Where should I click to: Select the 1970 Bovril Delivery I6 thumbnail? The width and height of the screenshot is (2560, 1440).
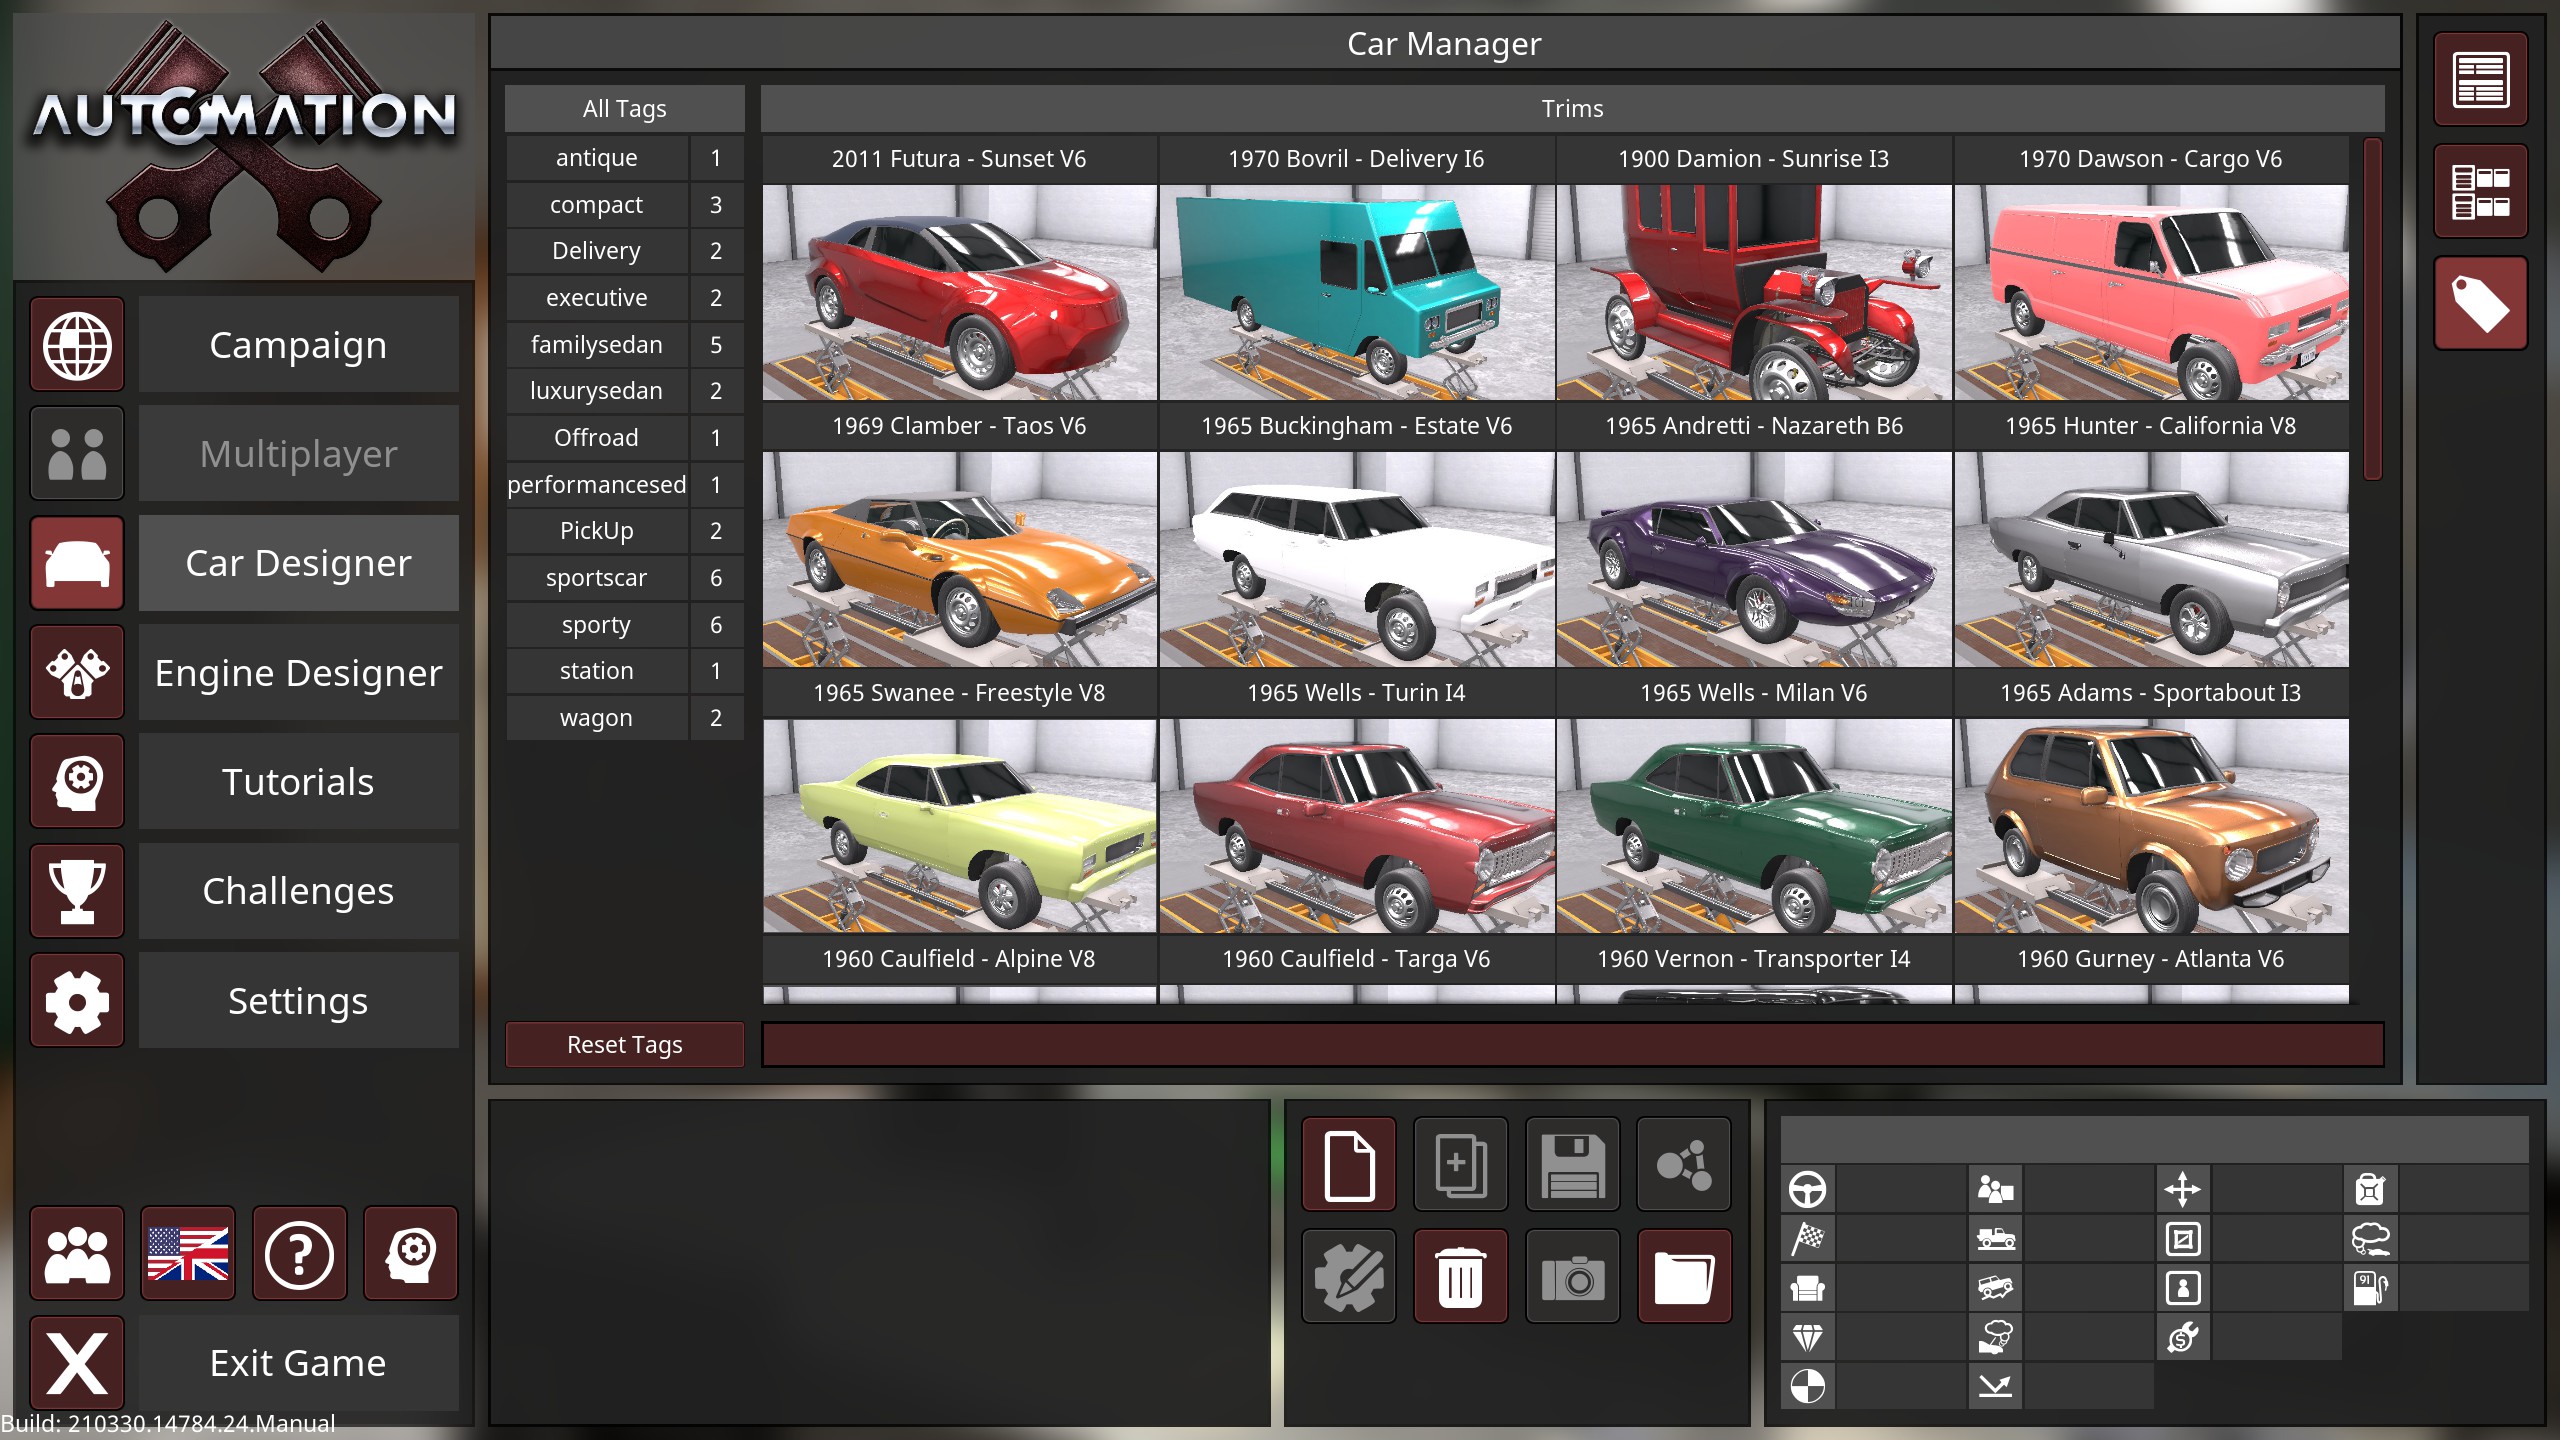pos(1356,292)
